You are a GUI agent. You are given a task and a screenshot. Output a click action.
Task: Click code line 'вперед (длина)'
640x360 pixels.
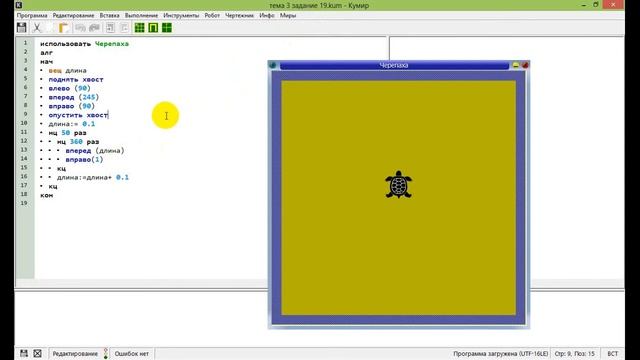[95, 151]
